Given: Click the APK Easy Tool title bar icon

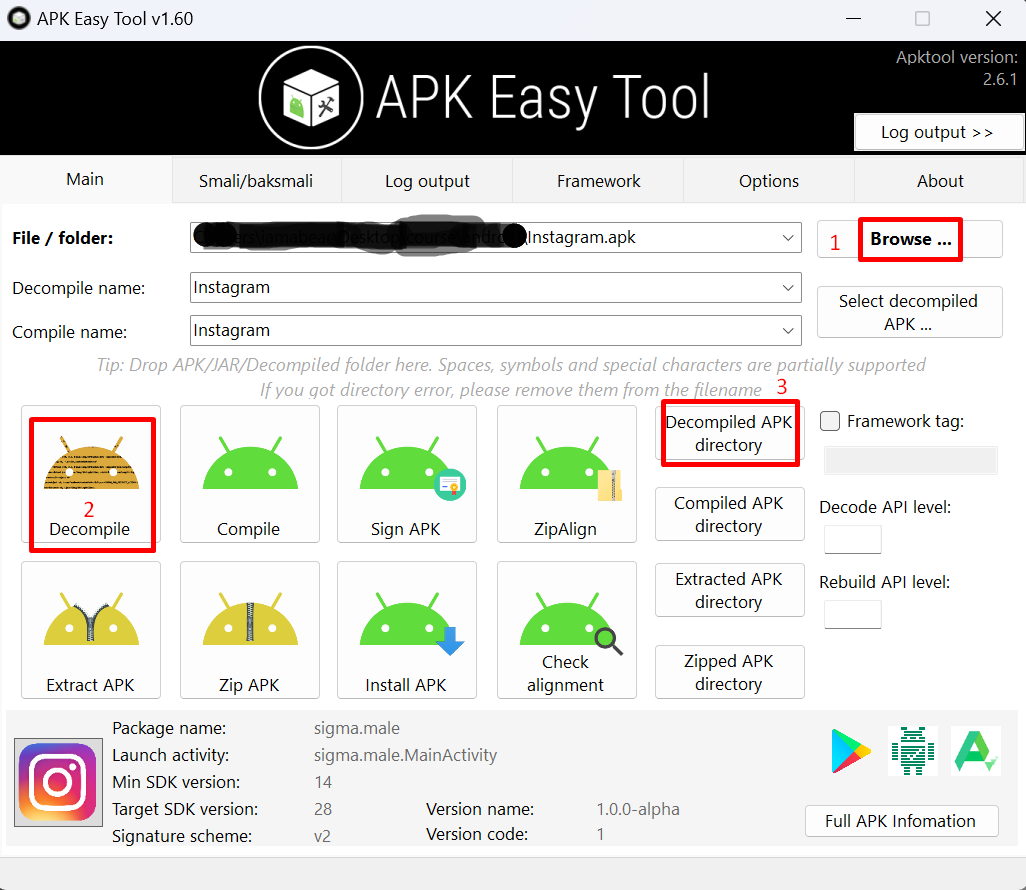Looking at the screenshot, I should tap(19, 18).
